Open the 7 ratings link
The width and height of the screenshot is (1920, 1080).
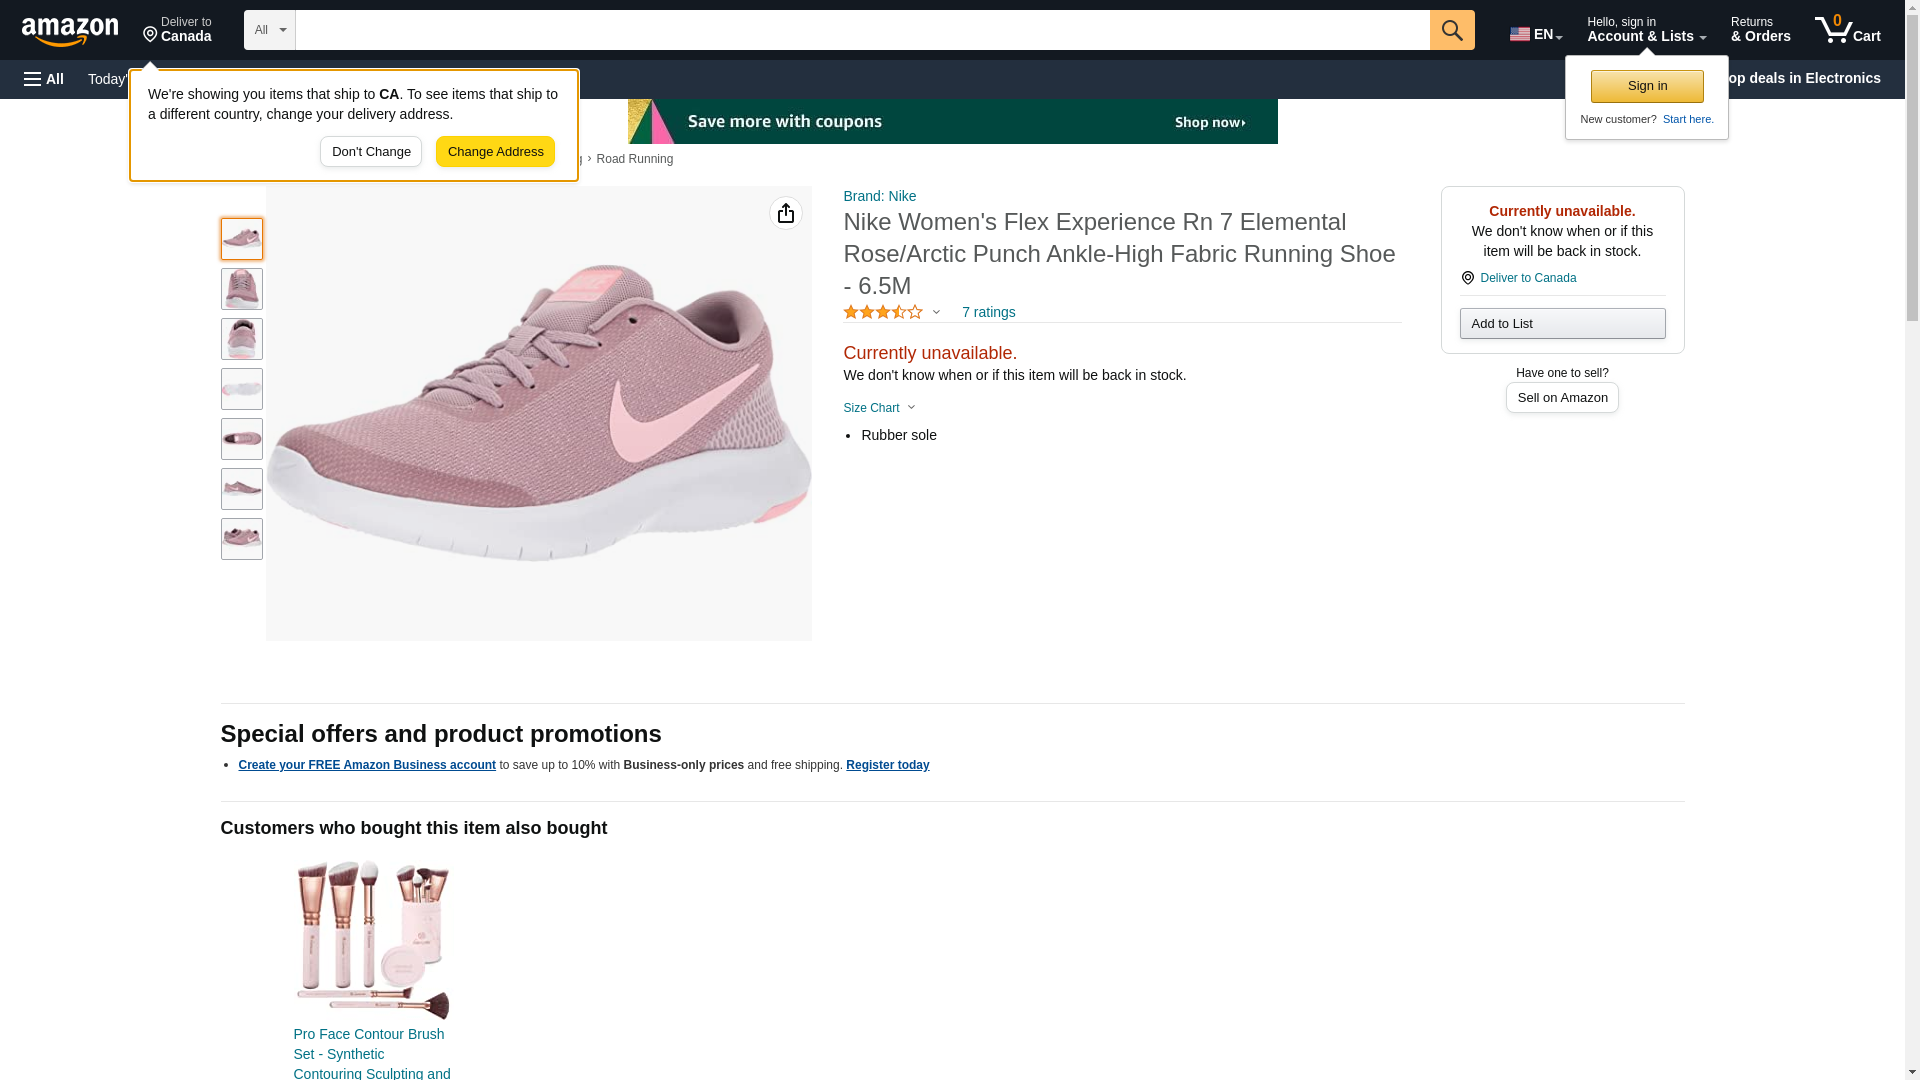pos(988,312)
